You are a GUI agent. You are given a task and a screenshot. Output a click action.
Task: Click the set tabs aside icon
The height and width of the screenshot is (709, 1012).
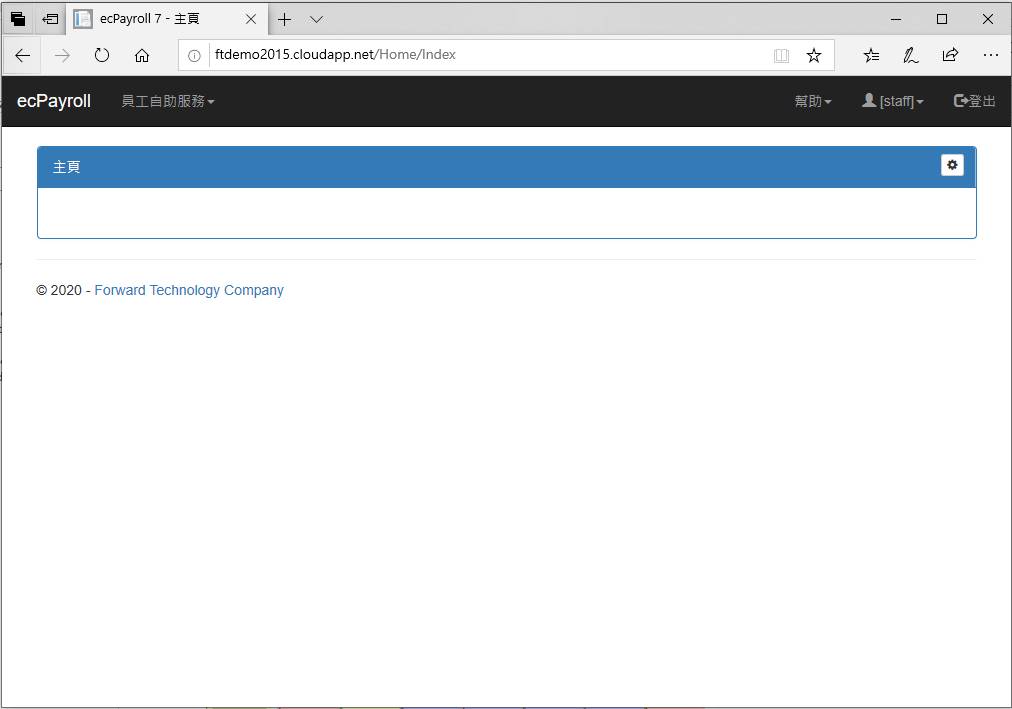click(49, 19)
